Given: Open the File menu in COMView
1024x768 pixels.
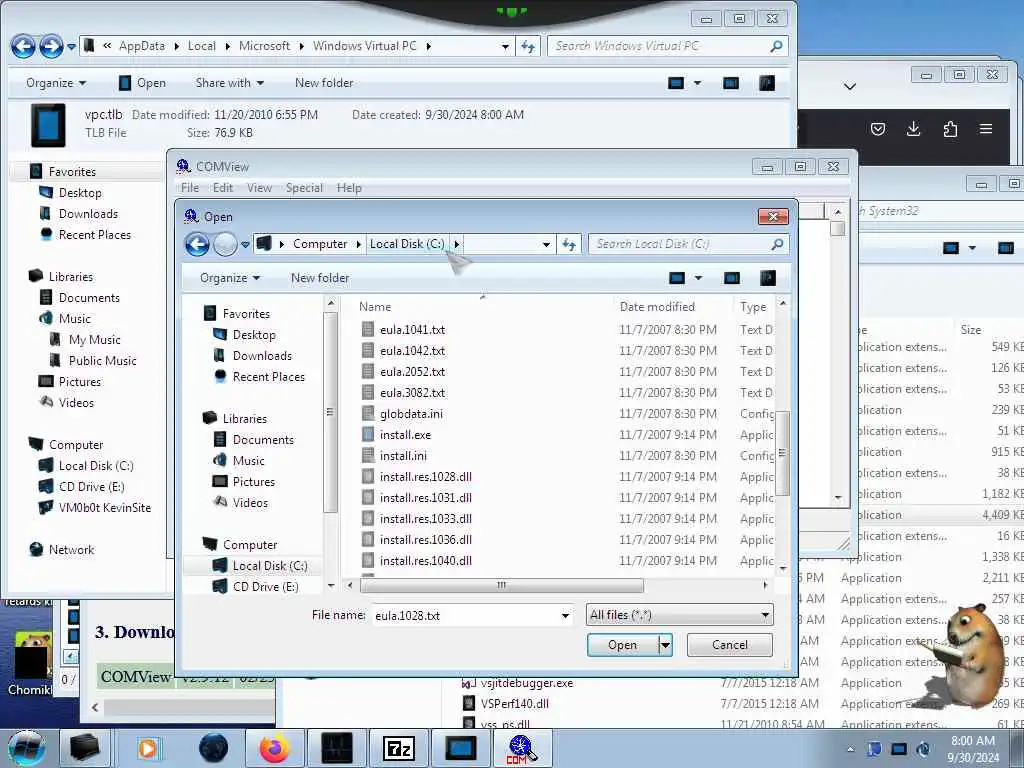Looking at the screenshot, I should (x=190, y=188).
